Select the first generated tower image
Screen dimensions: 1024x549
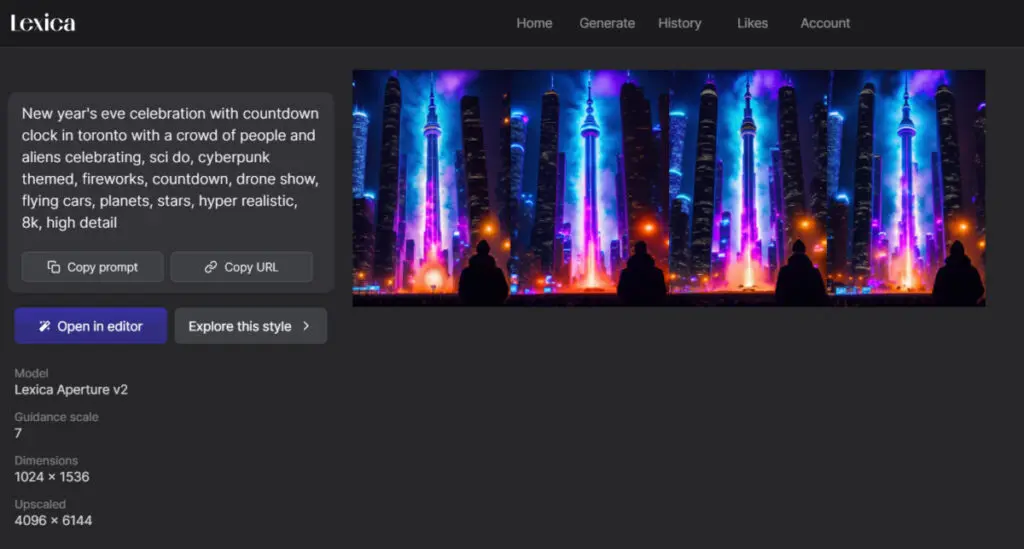coord(431,187)
